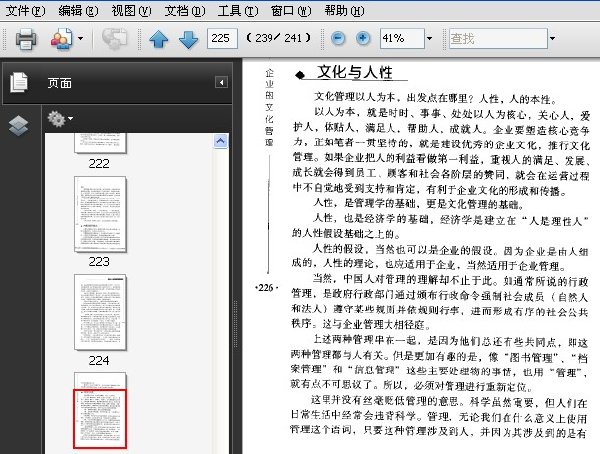Image resolution: width=600 pixels, height=454 pixels.
Task: Open the zoom level dropdown arrow
Action: tap(429, 38)
